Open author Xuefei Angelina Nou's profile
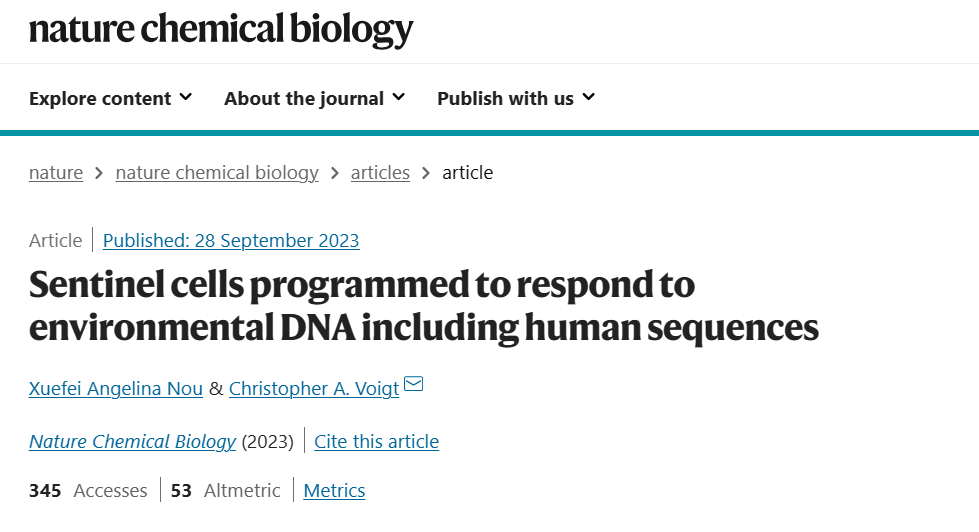Image resolution: width=979 pixels, height=532 pixels. click(116, 388)
